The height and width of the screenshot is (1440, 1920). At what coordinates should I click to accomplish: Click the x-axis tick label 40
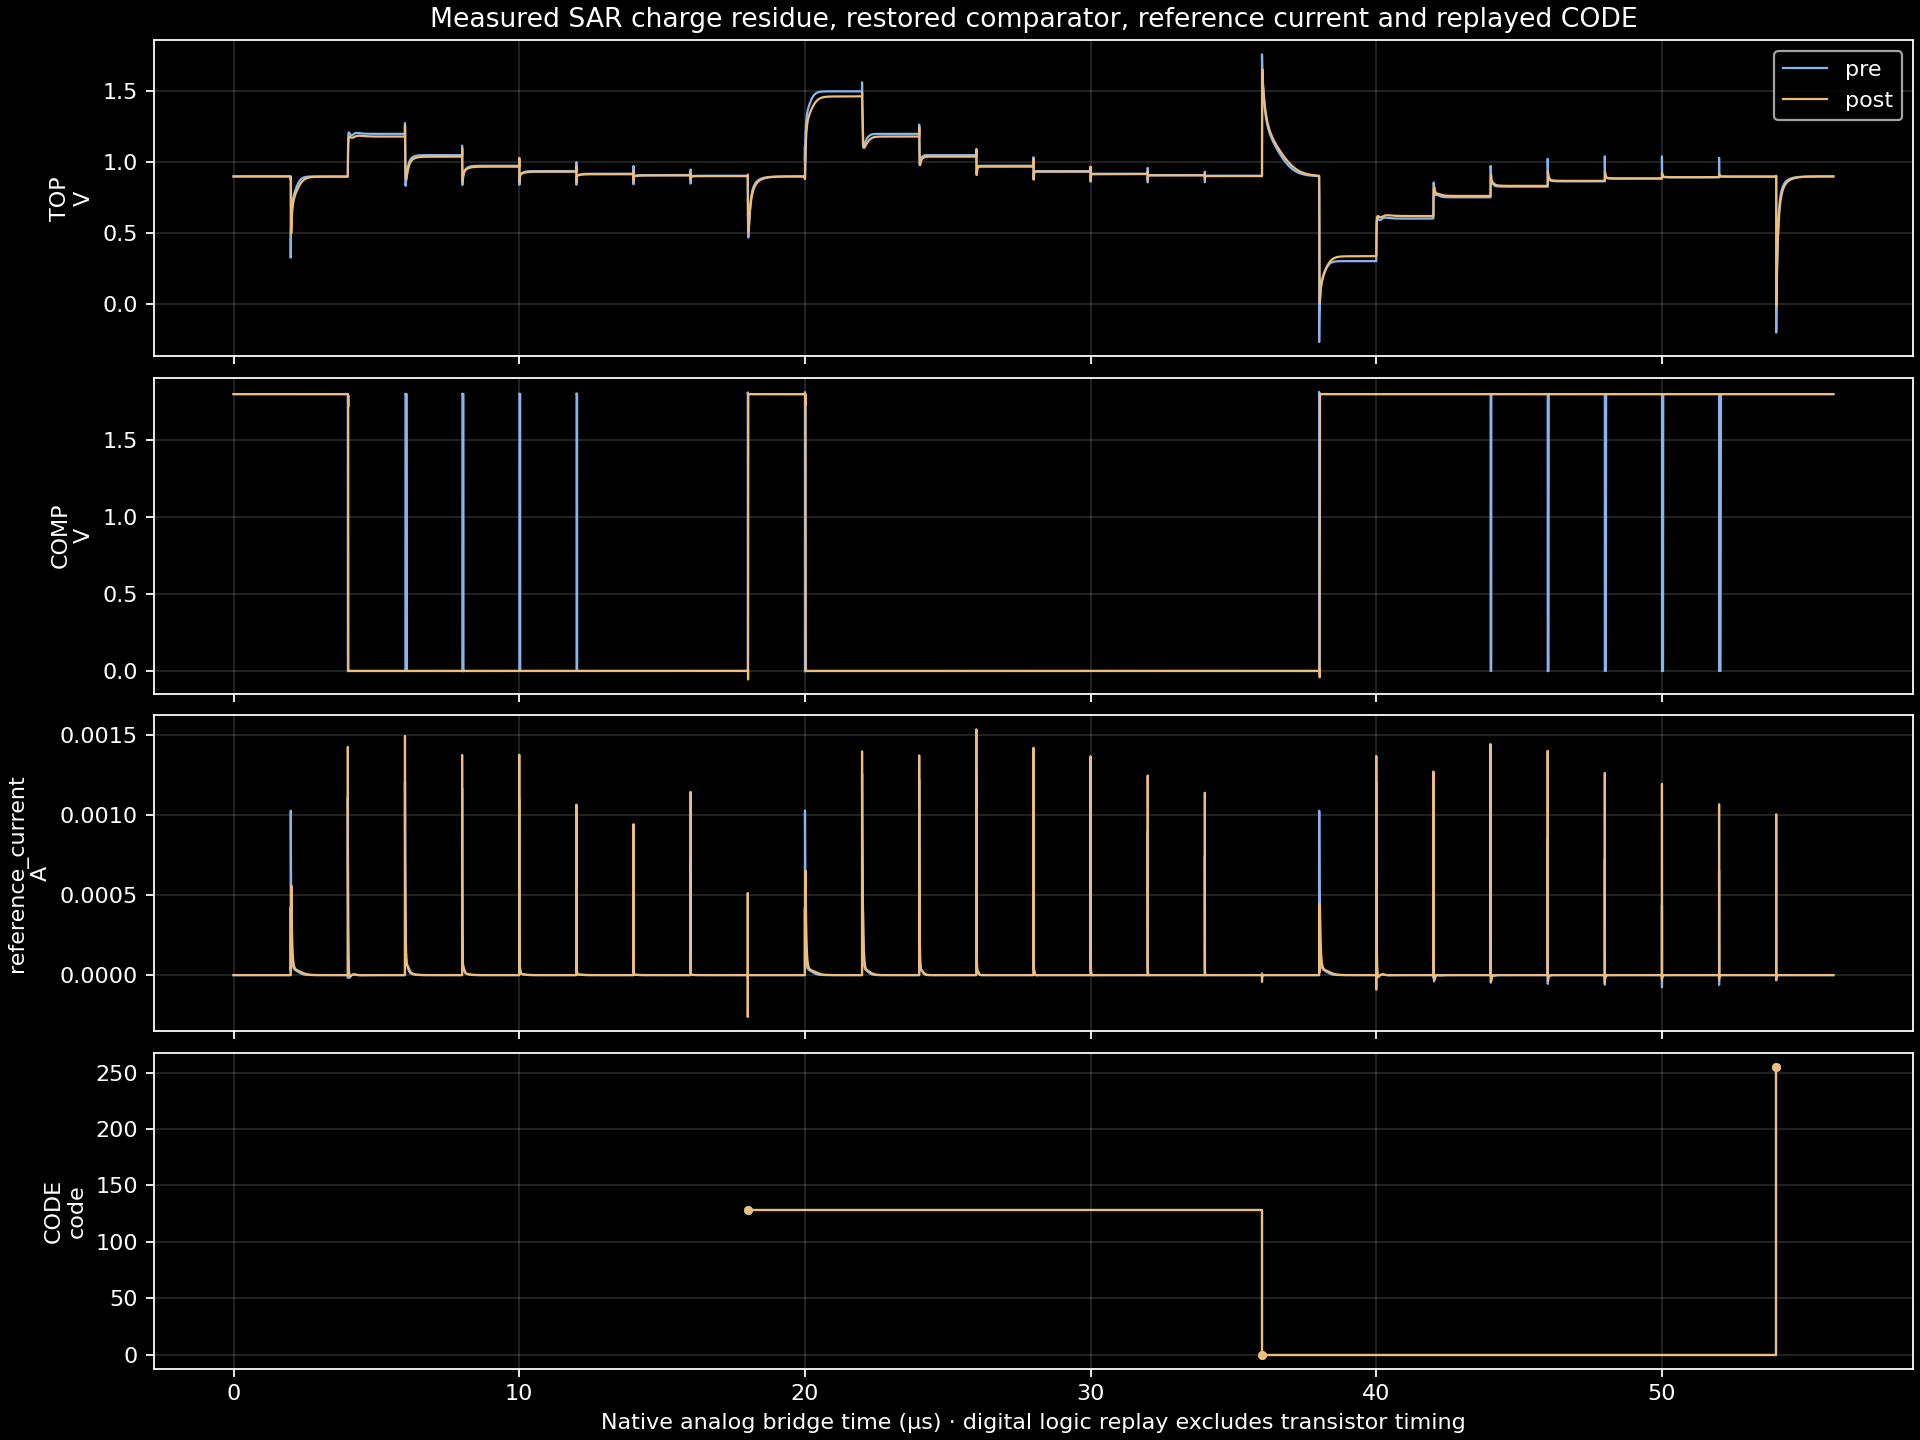[1376, 1393]
